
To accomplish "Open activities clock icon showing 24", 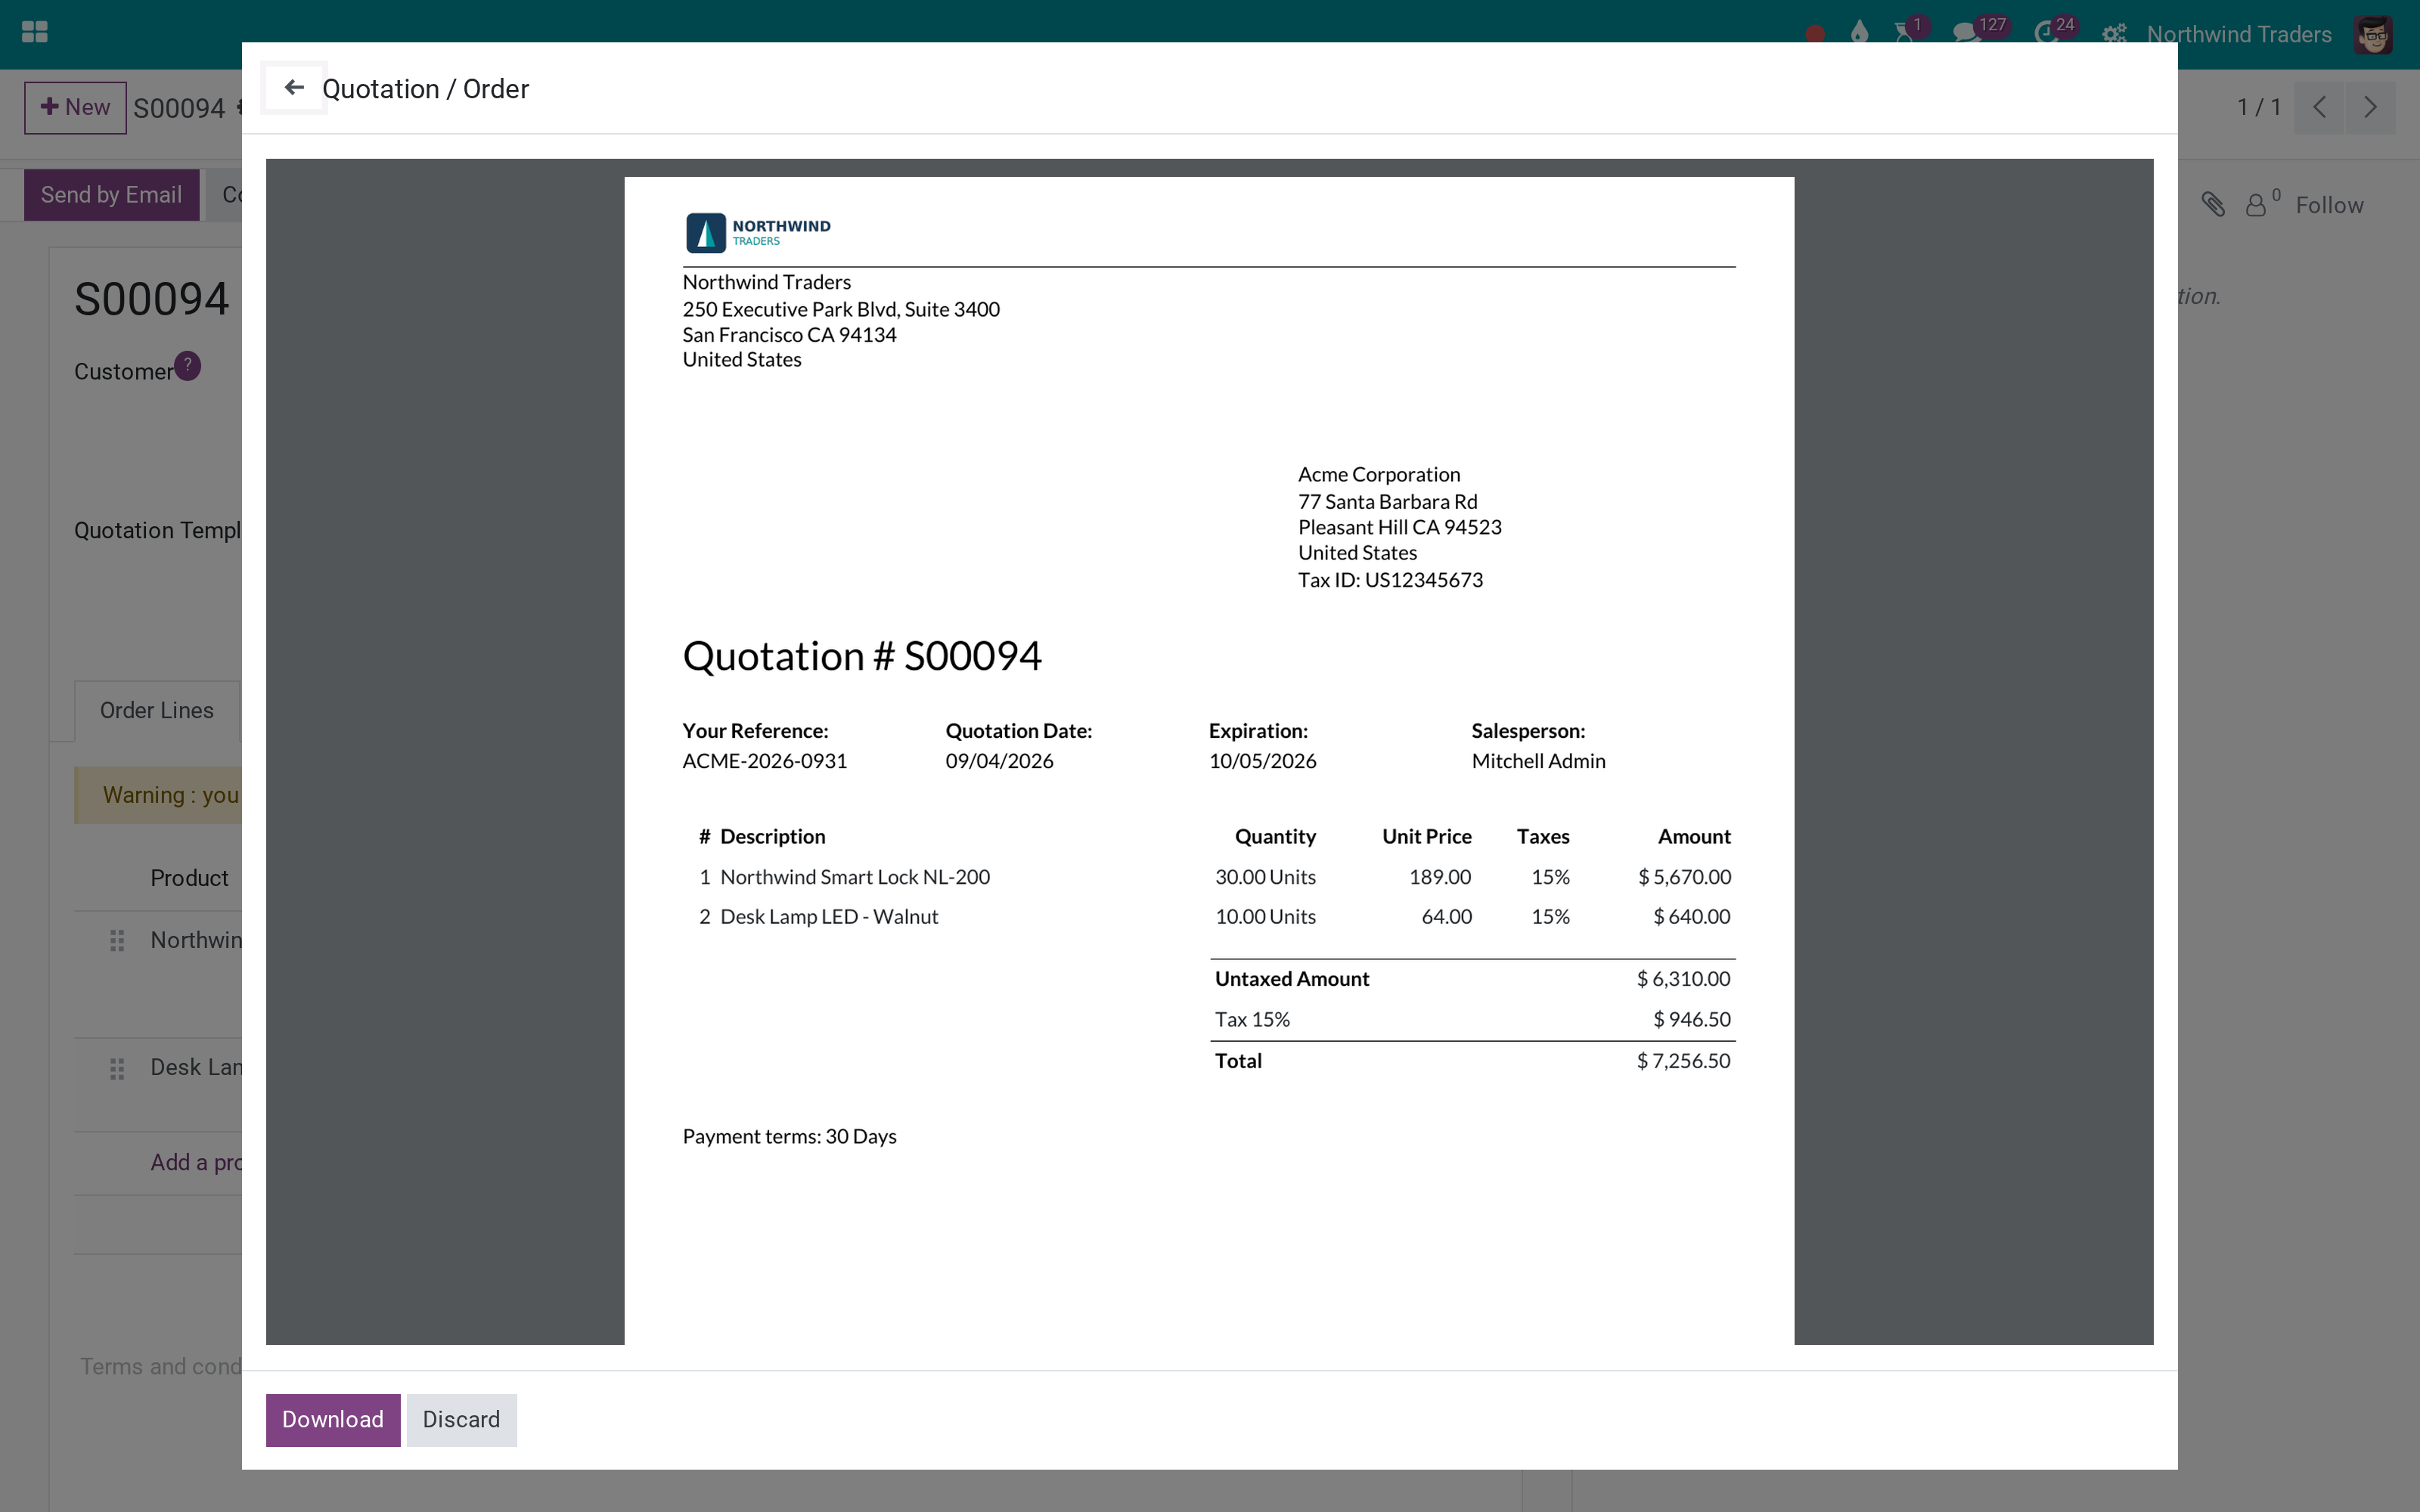I will pos(2046,33).
